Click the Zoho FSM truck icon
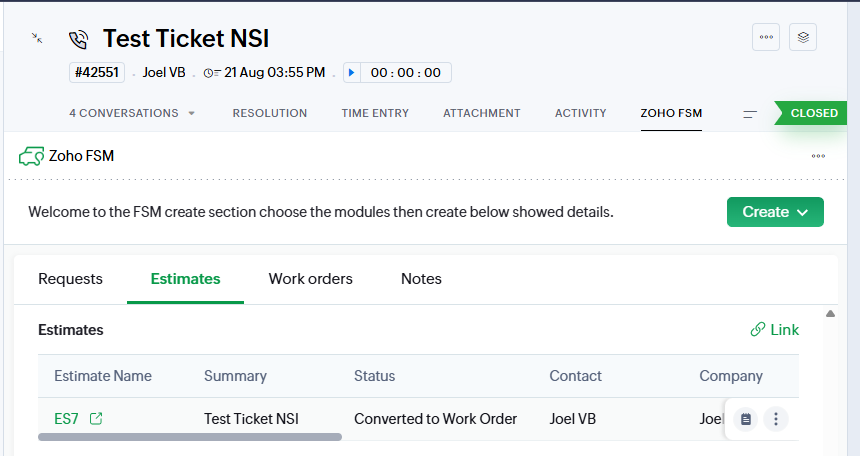 coord(30,156)
